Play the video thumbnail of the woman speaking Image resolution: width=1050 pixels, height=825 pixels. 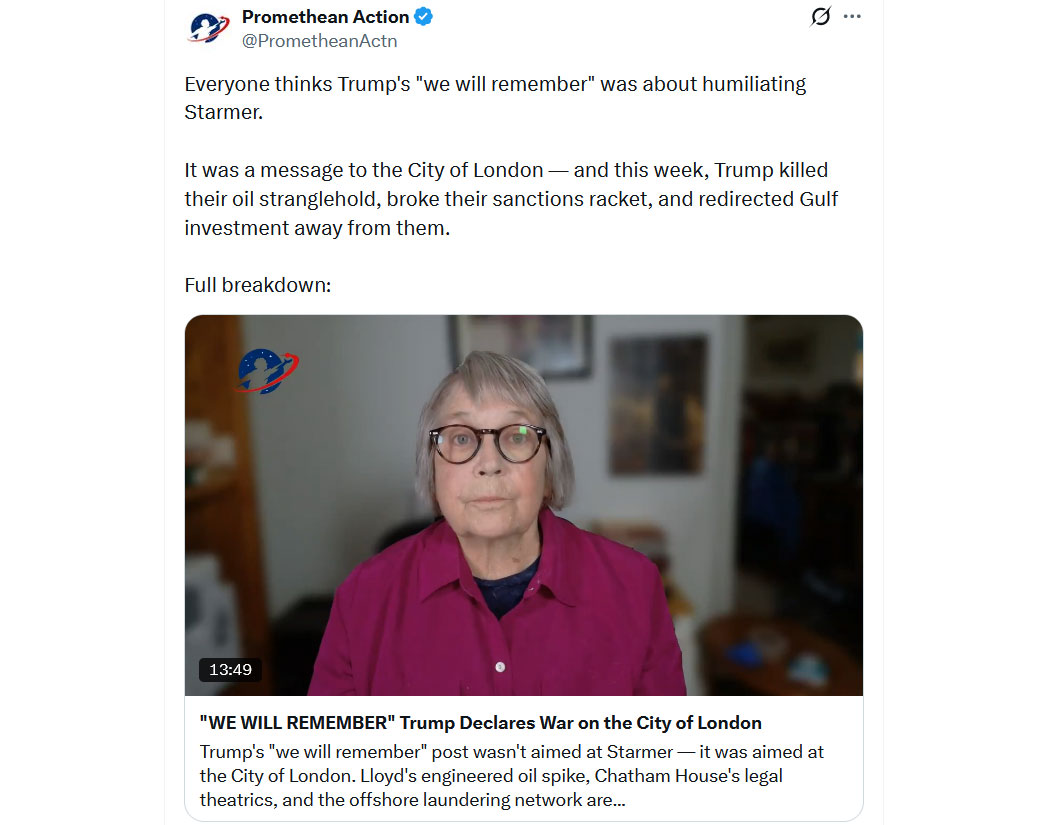(x=524, y=505)
